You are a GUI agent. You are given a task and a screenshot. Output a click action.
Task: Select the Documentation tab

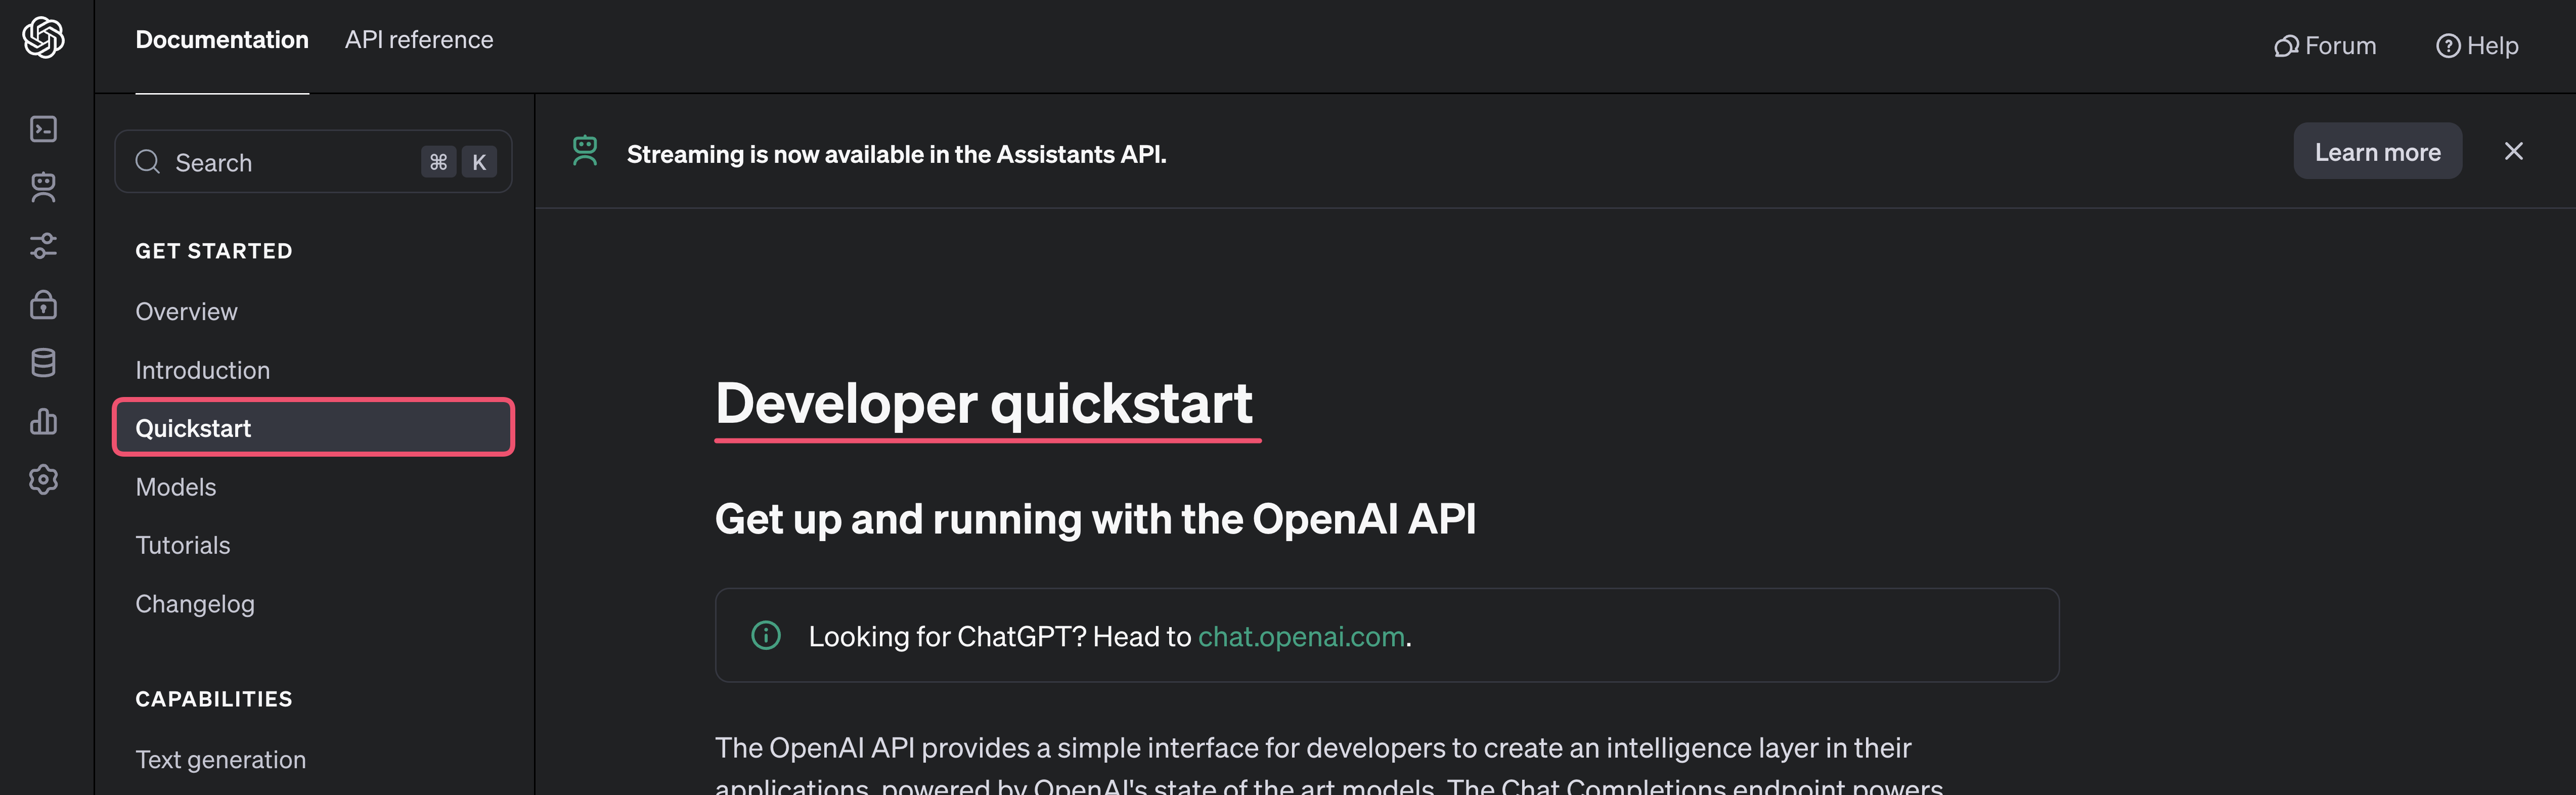pyautogui.click(x=222, y=40)
